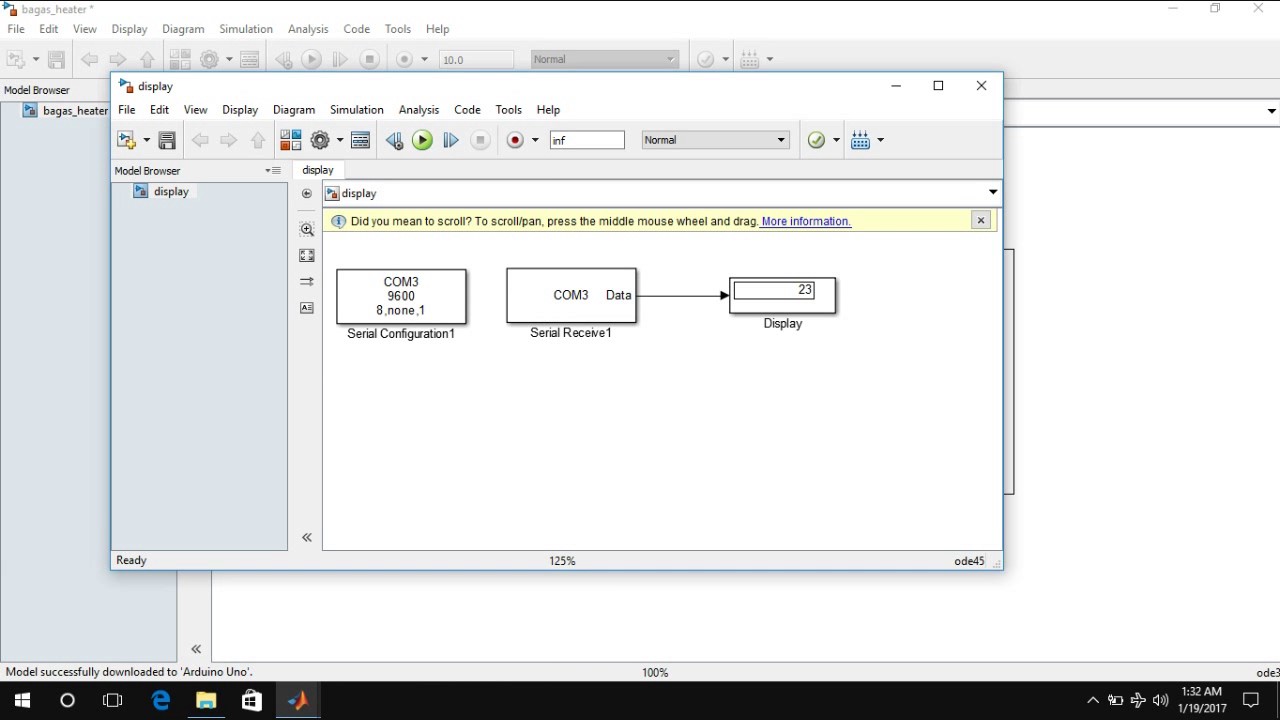Viewport: 1280px width, 720px height.
Task: Open Display menu in display window
Action: point(240,109)
